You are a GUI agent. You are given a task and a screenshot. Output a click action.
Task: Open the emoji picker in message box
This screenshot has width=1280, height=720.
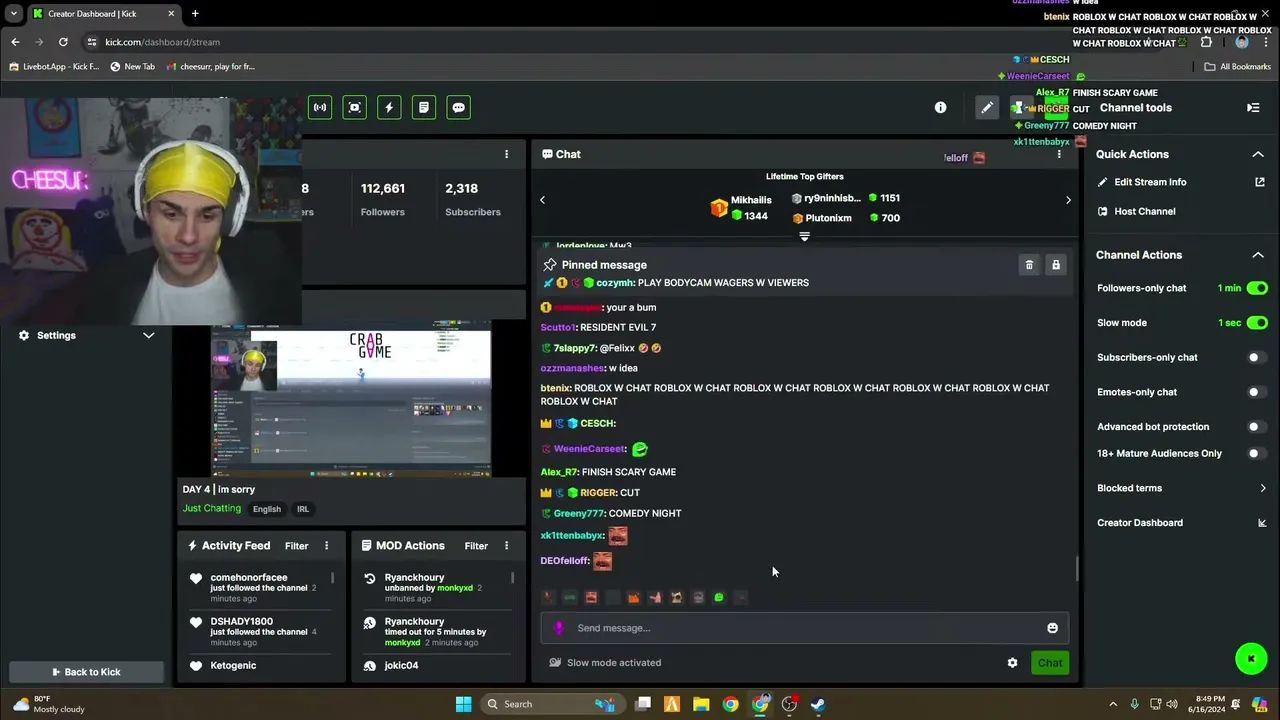[1052, 628]
